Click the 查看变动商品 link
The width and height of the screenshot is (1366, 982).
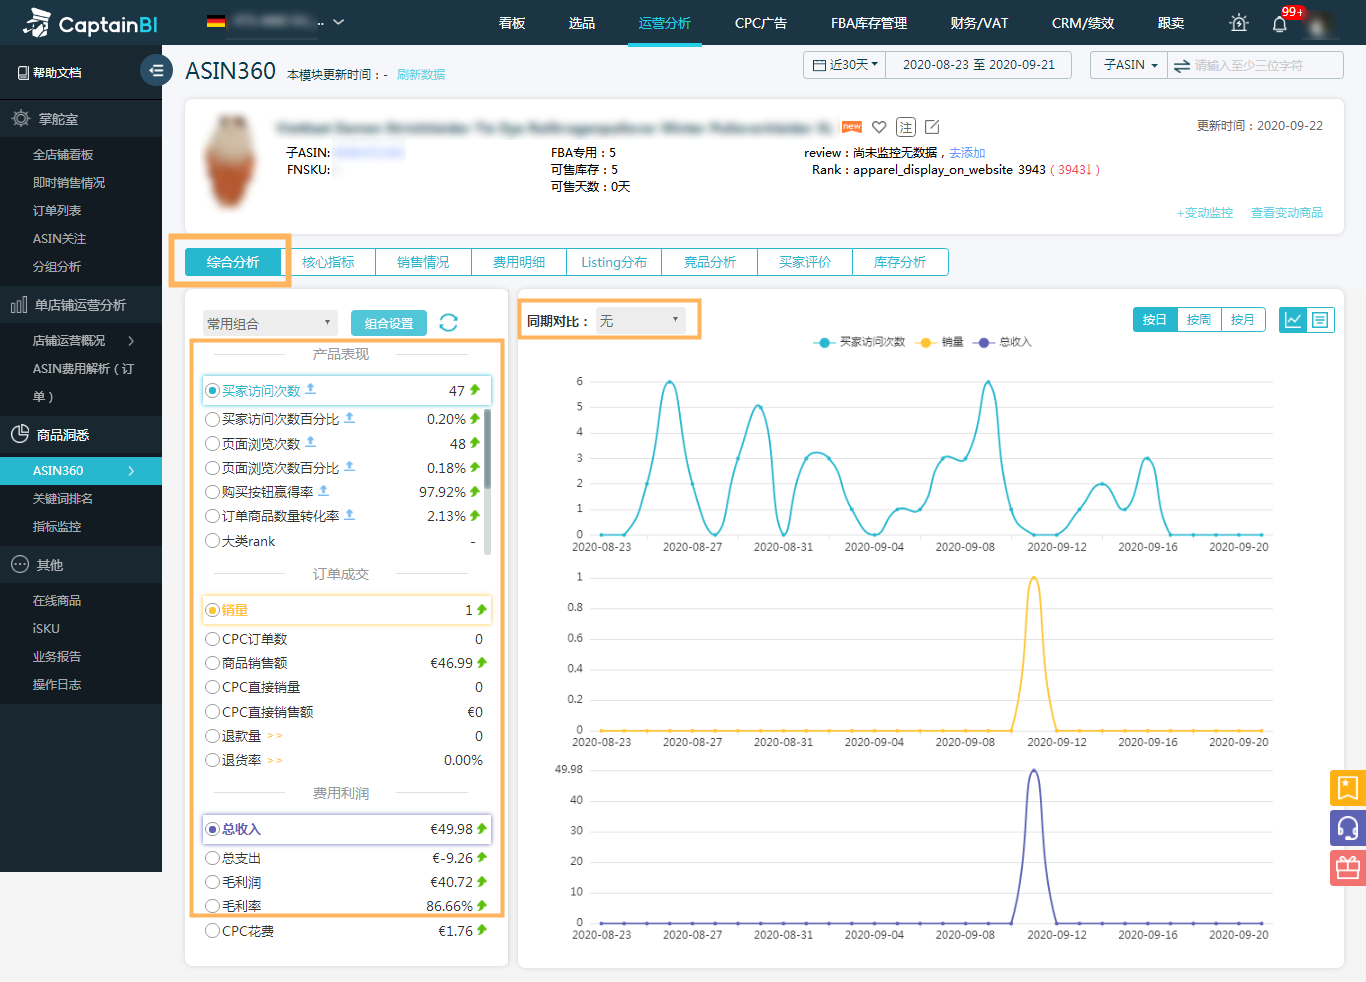click(1287, 213)
